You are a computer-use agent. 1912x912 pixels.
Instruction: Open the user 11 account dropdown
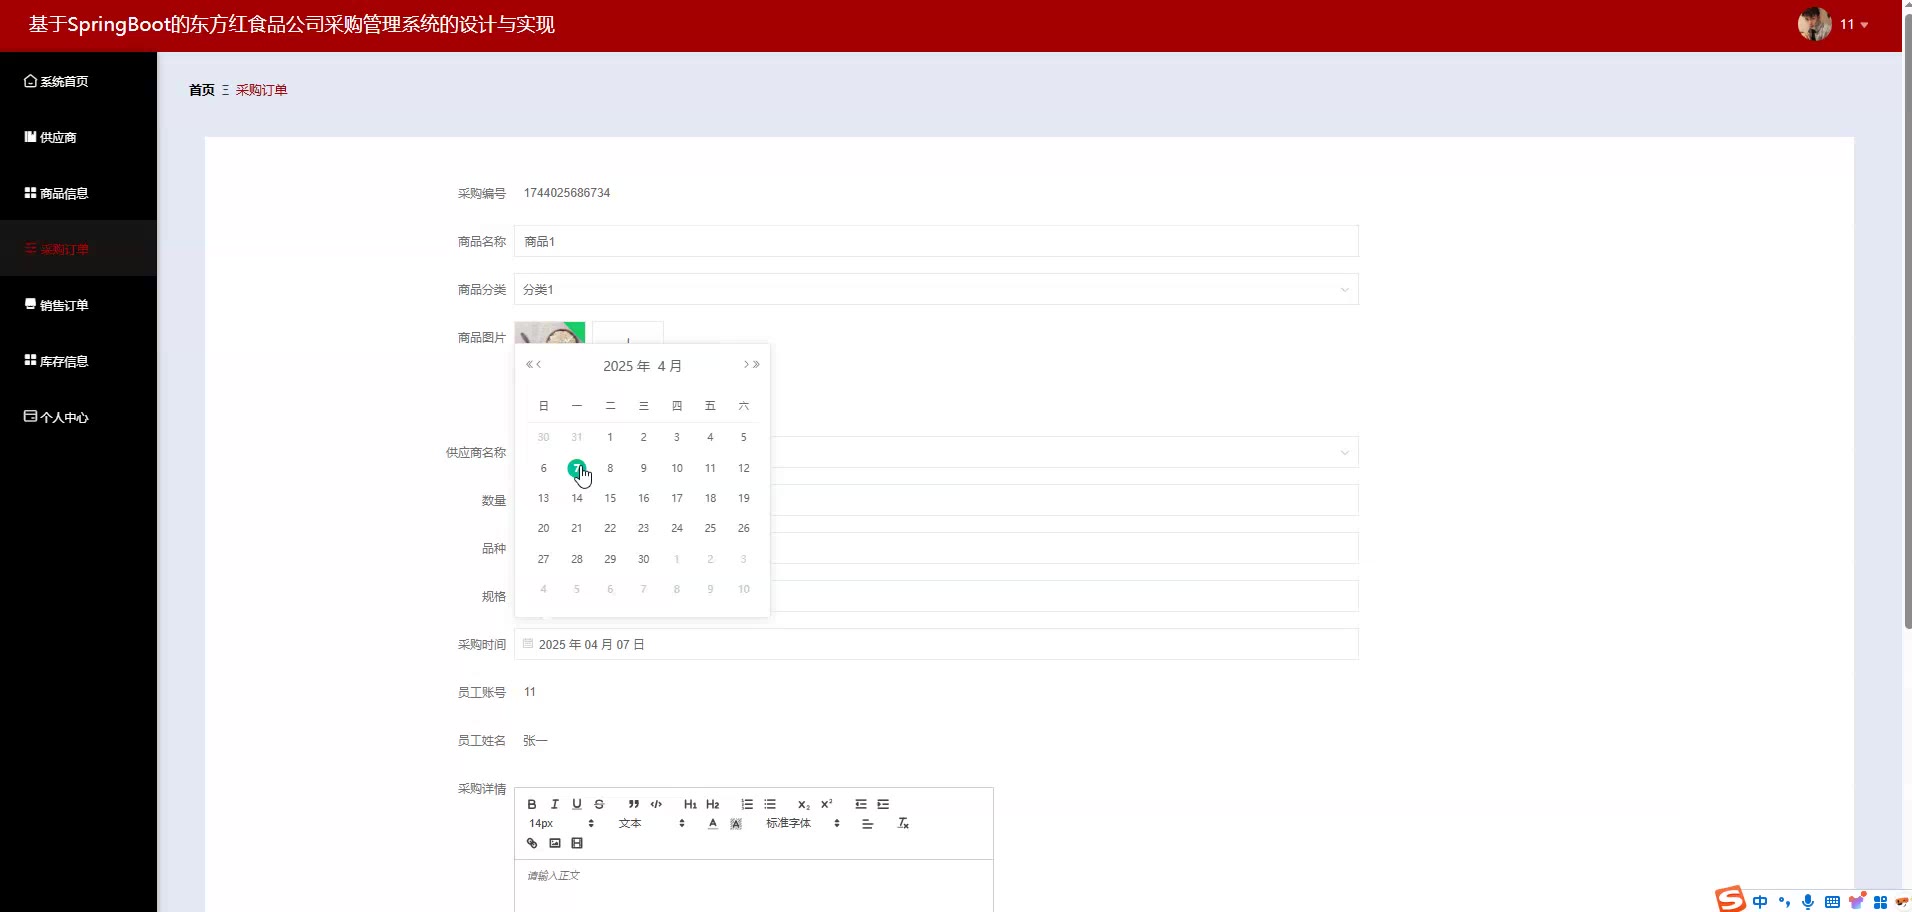1855,24
